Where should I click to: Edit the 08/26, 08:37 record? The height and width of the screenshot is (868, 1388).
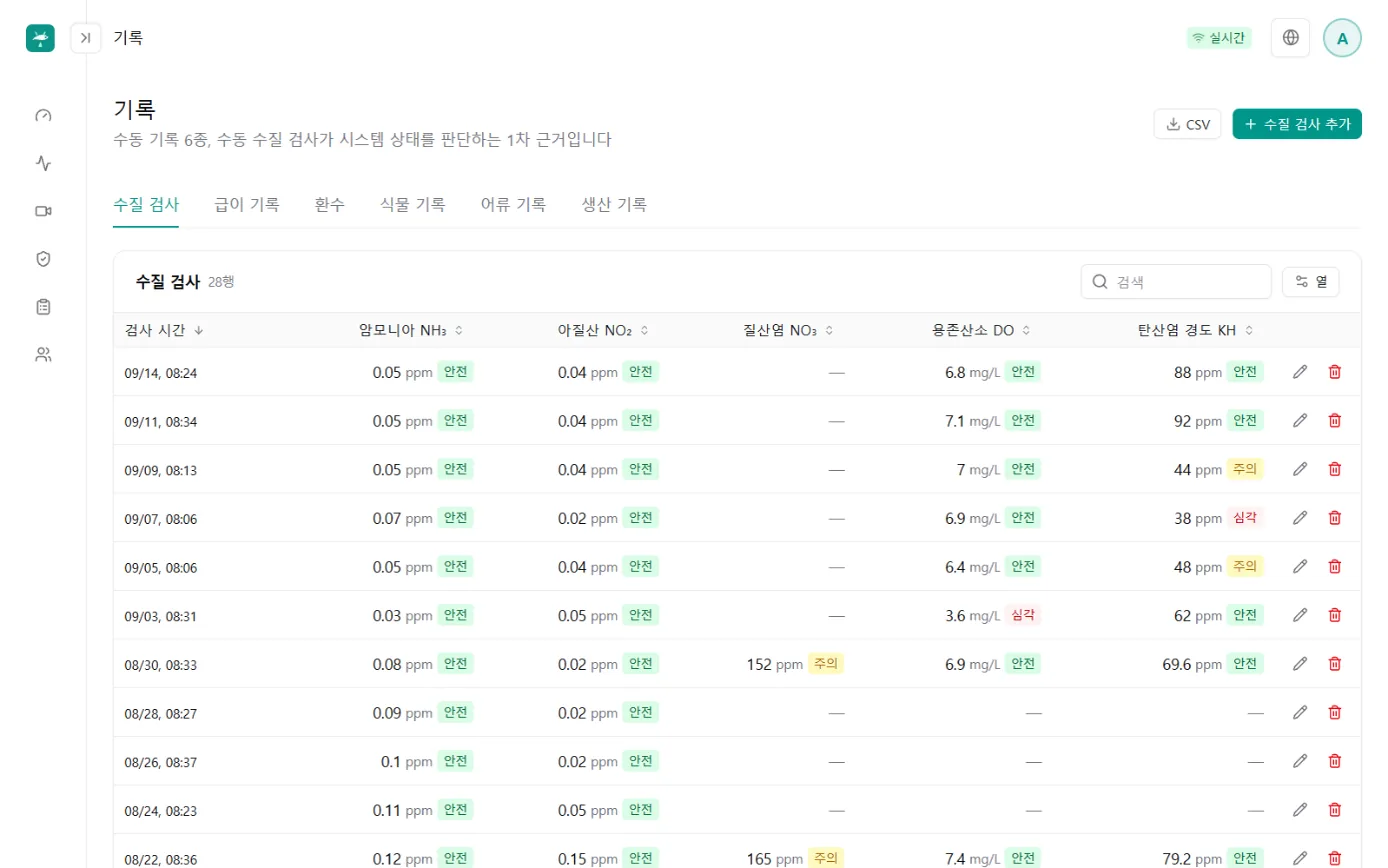[x=1300, y=761]
